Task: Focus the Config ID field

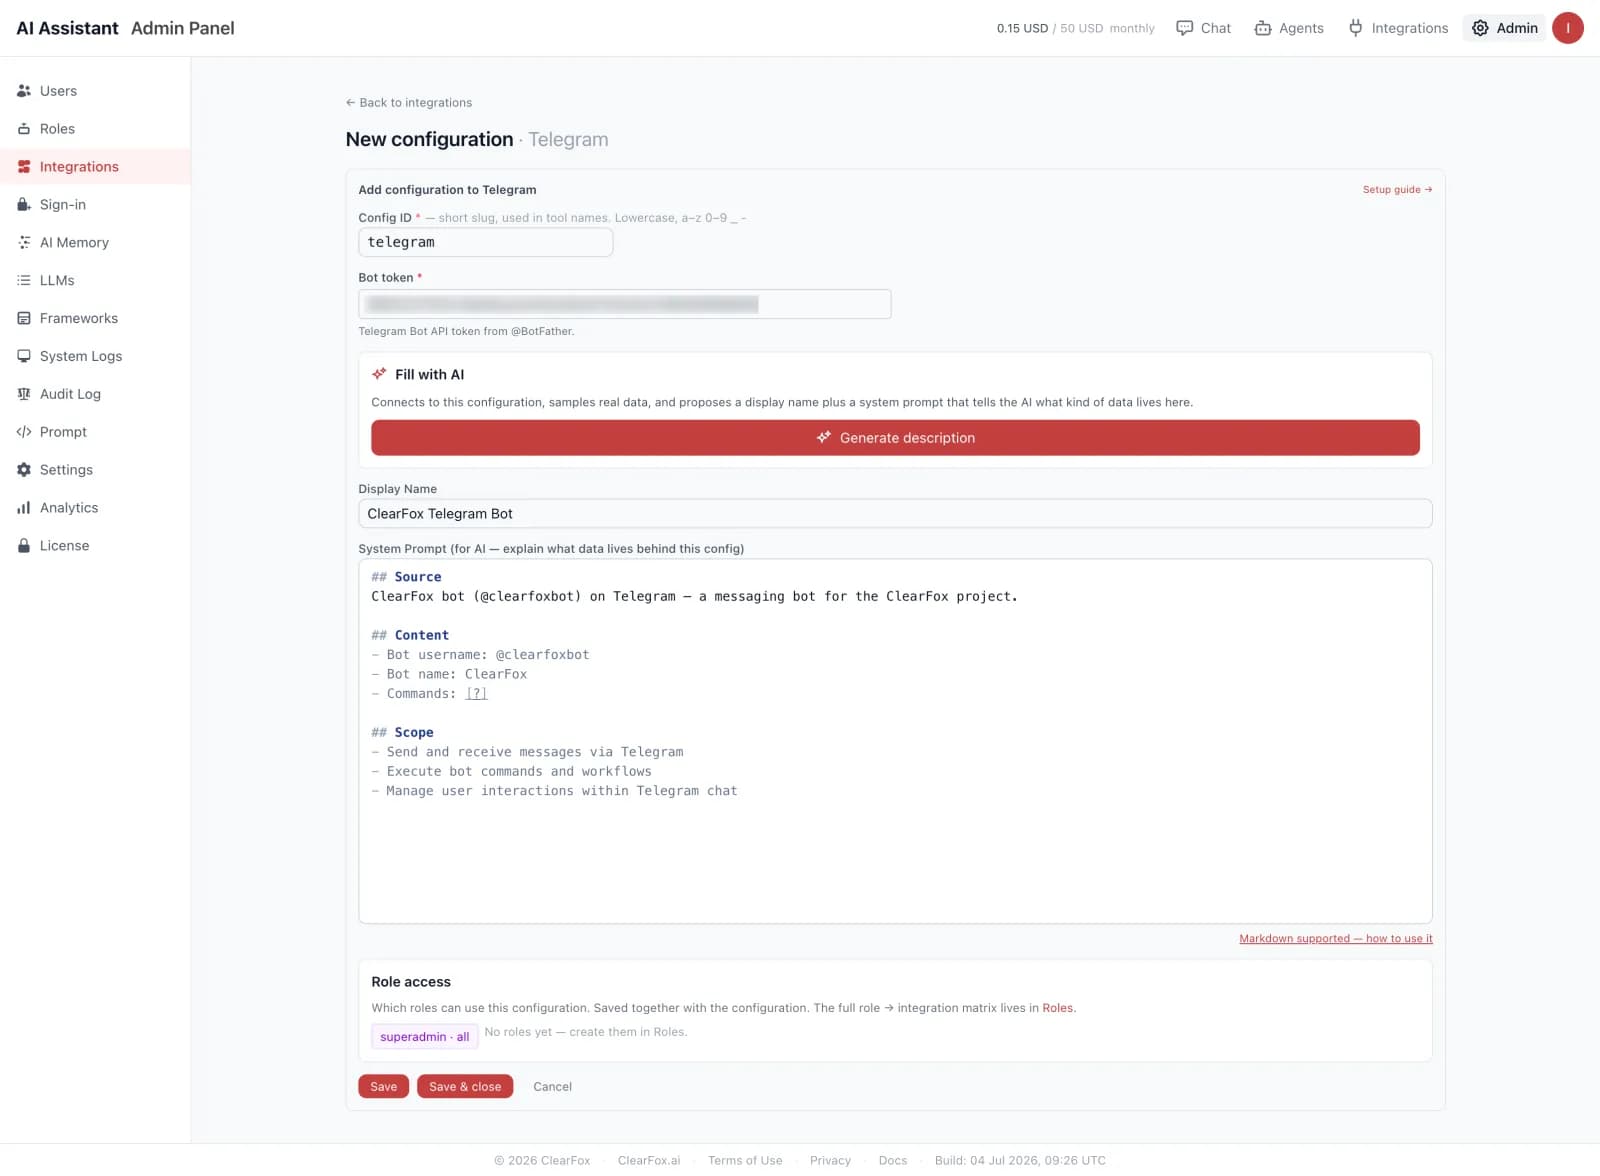Action: (x=485, y=242)
